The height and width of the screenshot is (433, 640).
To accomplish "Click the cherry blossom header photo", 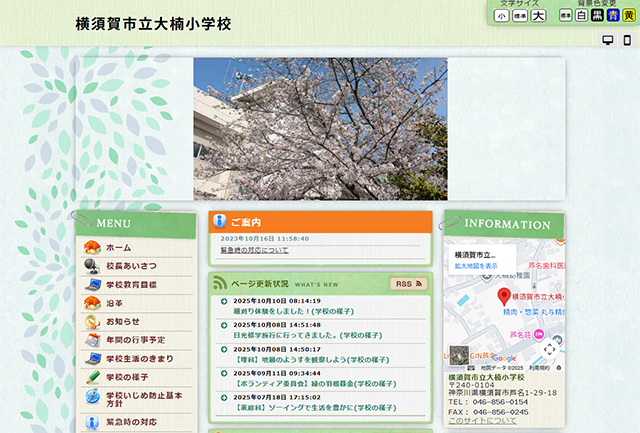I will click(320, 129).
